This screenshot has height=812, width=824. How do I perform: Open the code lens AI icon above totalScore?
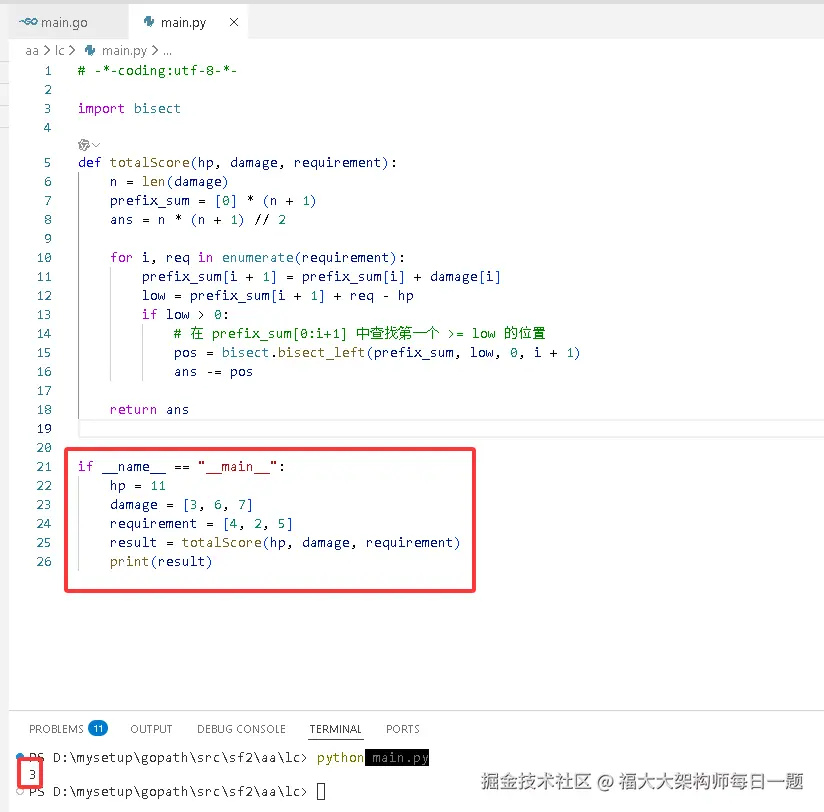pyautogui.click(x=84, y=145)
